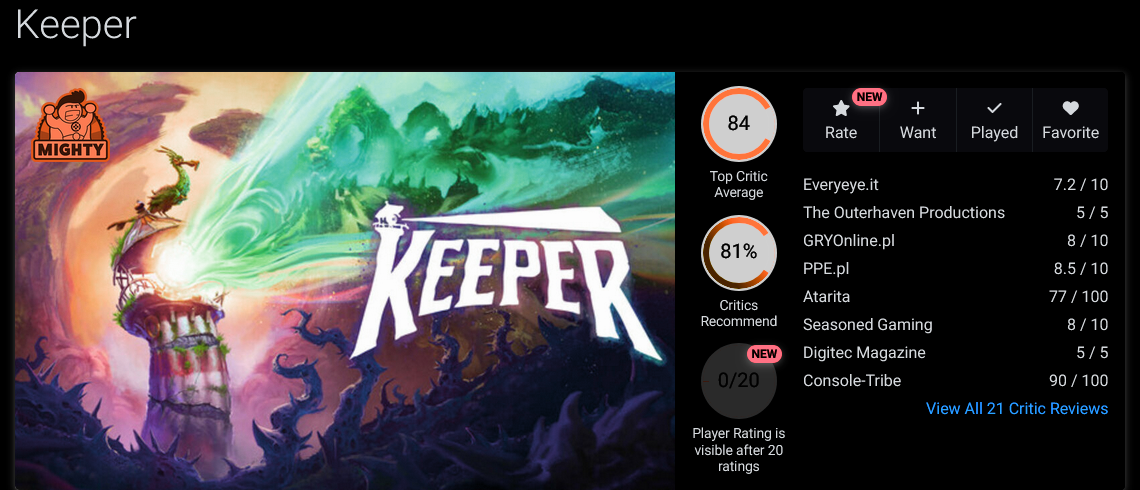Viewport: 1140px width, 490px height.
Task: Mark as Played with checkmark icon
Action: tap(994, 108)
